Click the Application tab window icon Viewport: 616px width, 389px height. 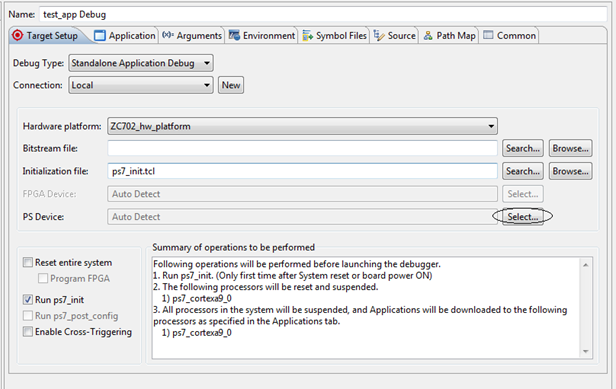pos(100,35)
